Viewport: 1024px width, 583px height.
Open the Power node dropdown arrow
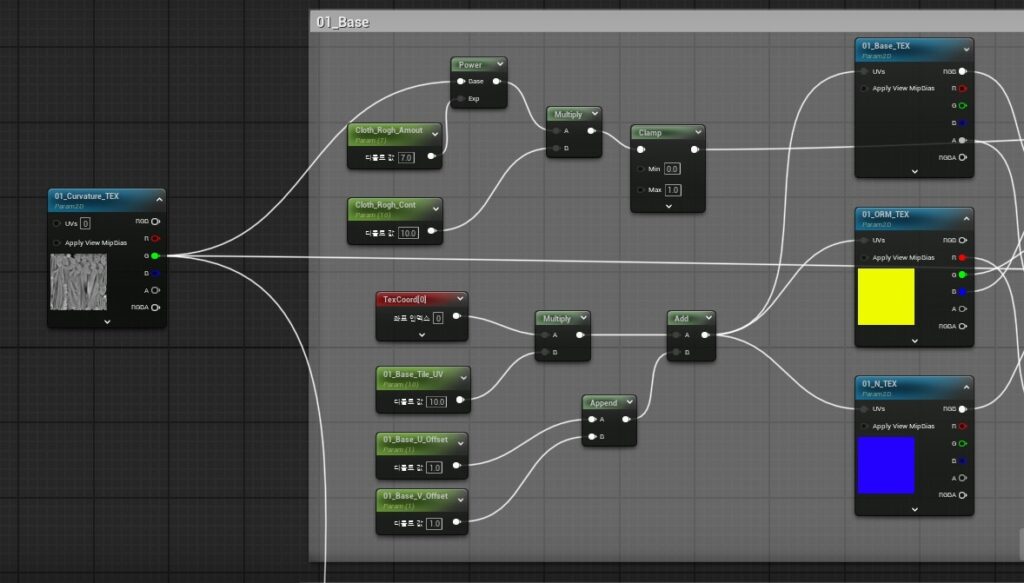click(x=500, y=64)
